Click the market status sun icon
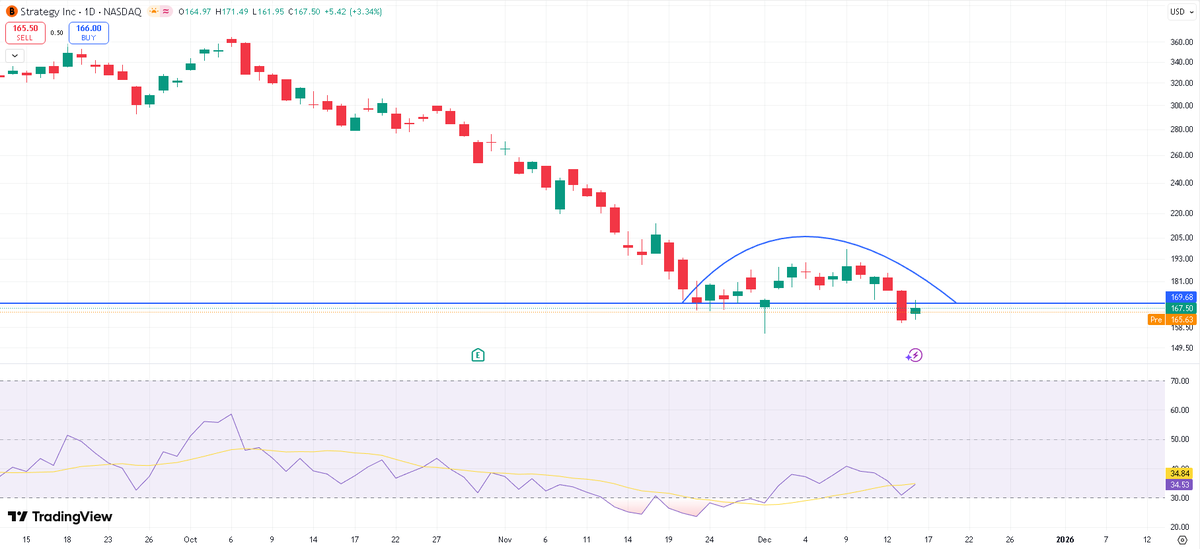The height and width of the screenshot is (549, 1200). click(x=153, y=11)
